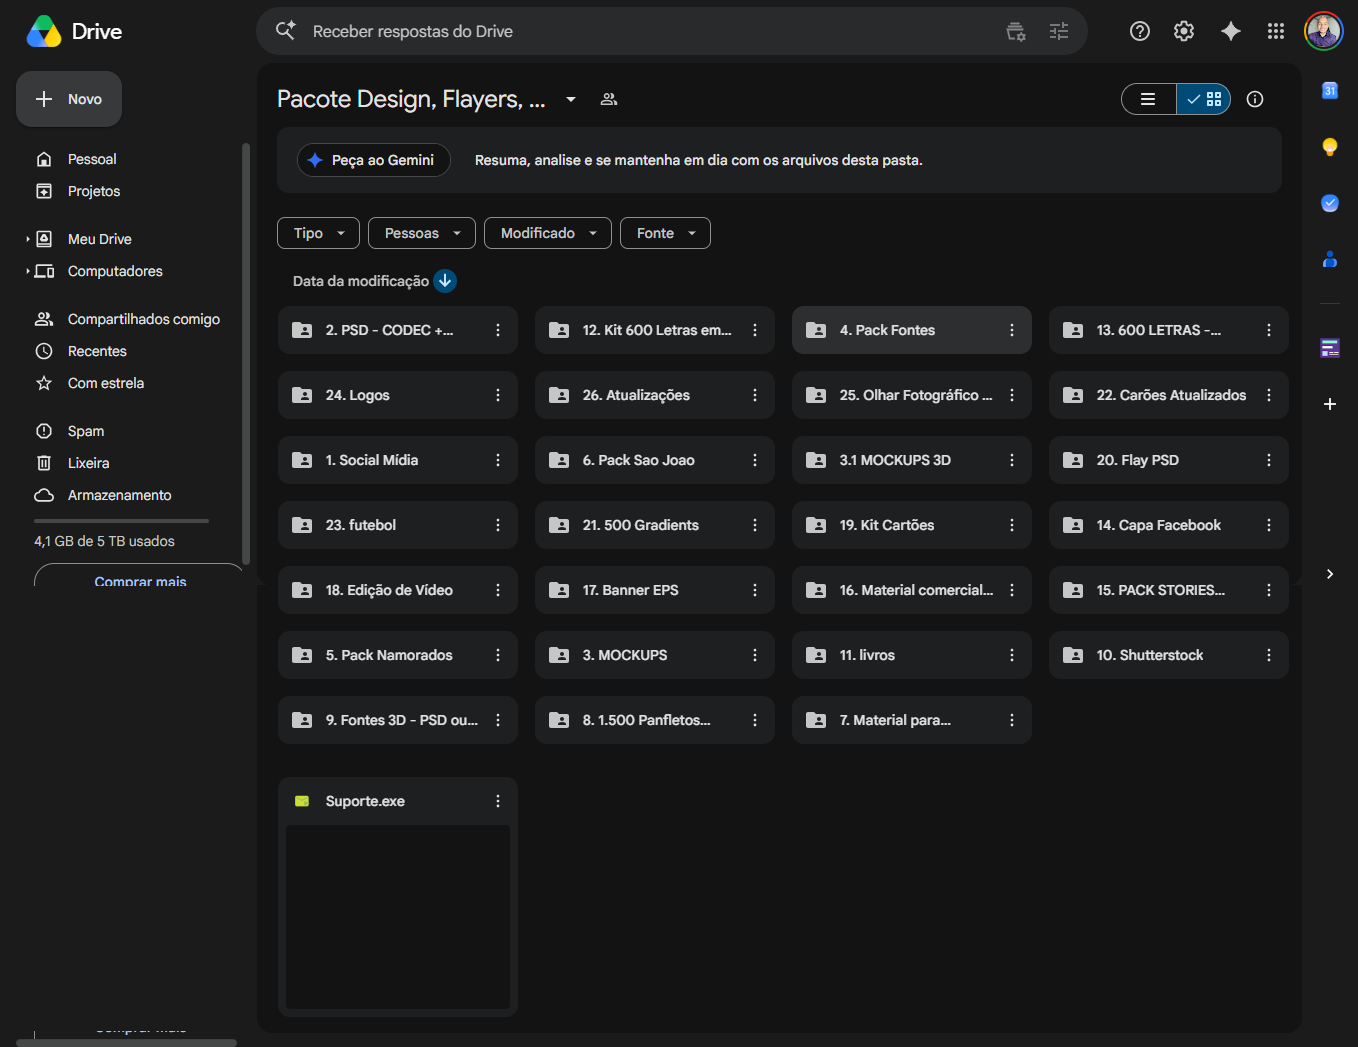Image resolution: width=1358 pixels, height=1047 pixels.
Task: Open Google Drive support help icon
Action: 1139,31
